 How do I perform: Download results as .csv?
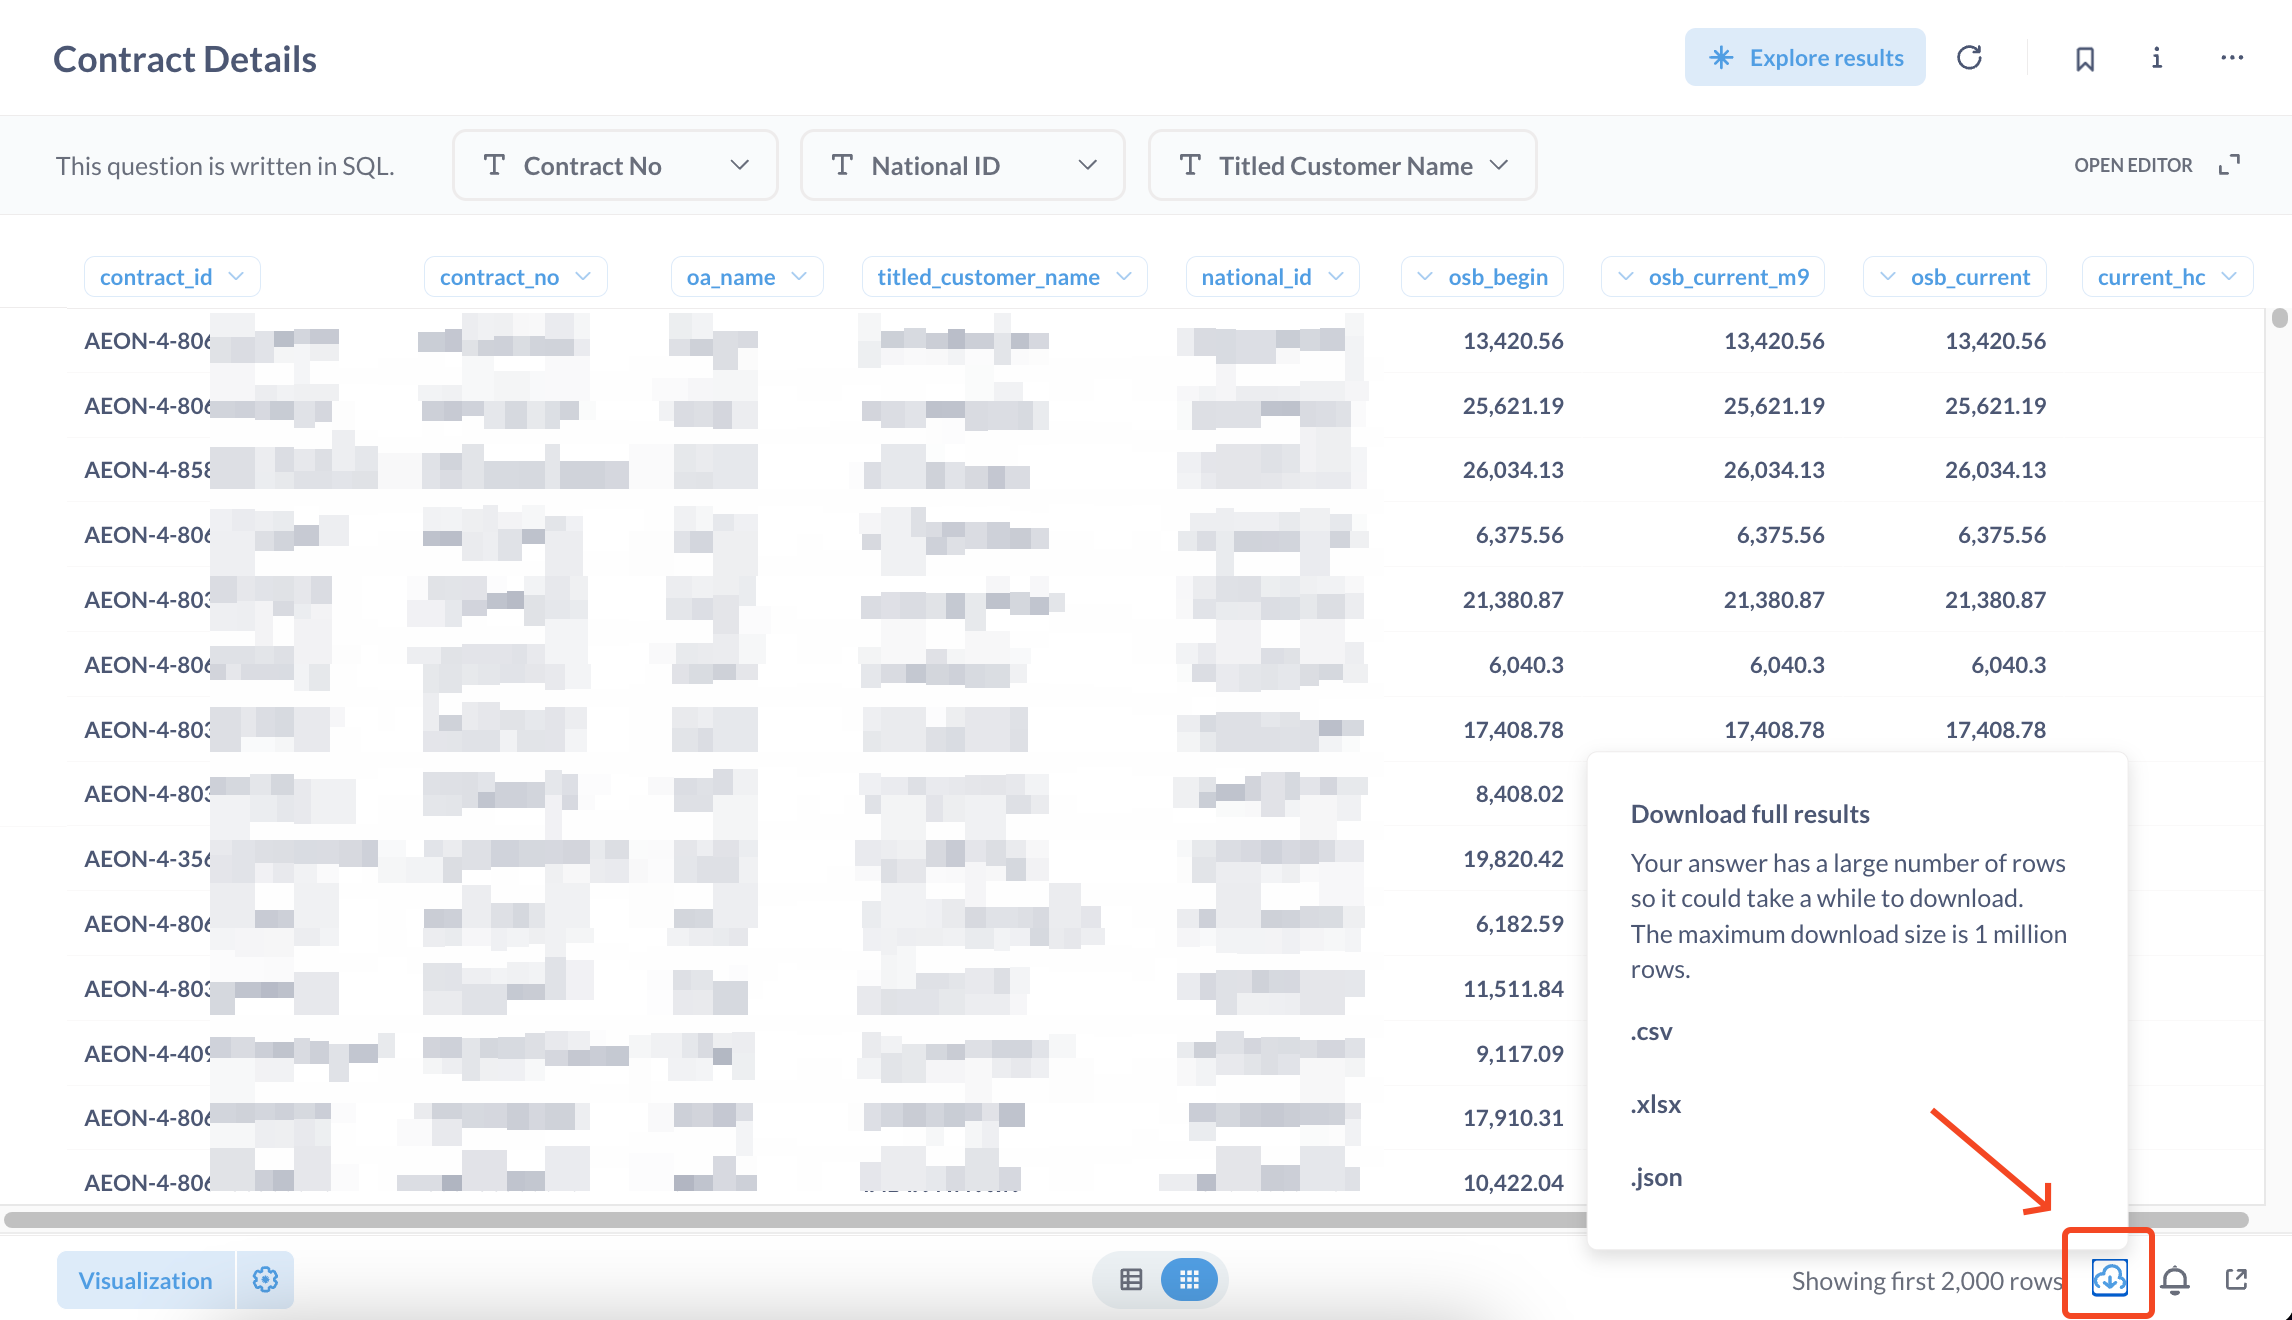click(x=1652, y=1032)
